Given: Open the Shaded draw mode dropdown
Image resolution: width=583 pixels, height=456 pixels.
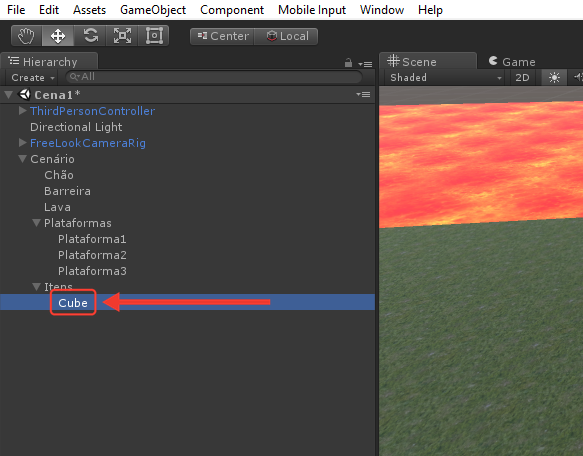Looking at the screenshot, I should tap(445, 77).
